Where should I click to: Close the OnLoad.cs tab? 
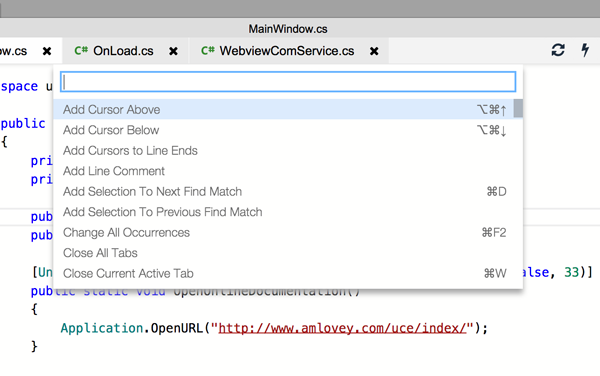[173, 51]
